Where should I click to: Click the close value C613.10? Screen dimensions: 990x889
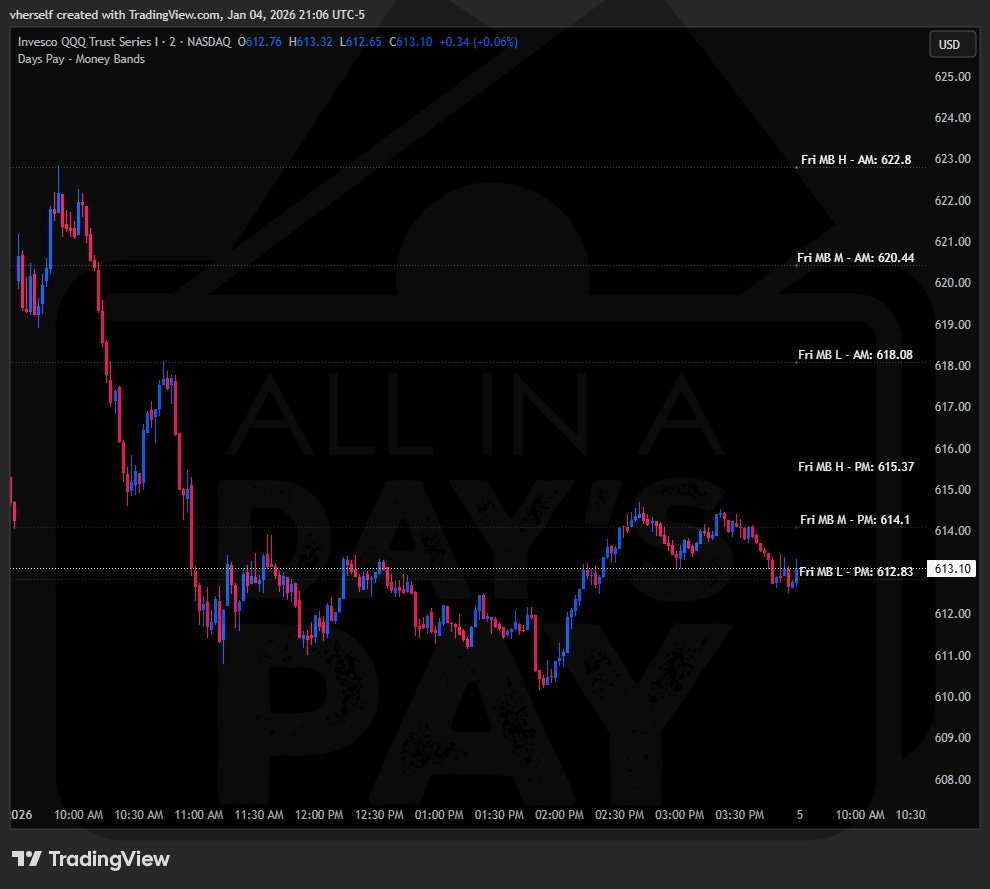(410, 42)
